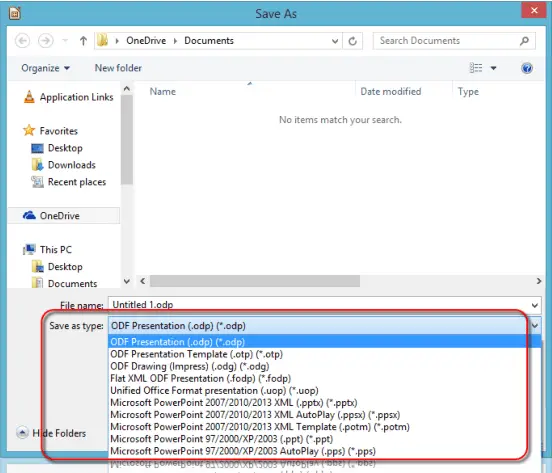Click the sidebar scroll up arrow
Image resolution: width=552 pixels, height=473 pixels.
coord(127,89)
